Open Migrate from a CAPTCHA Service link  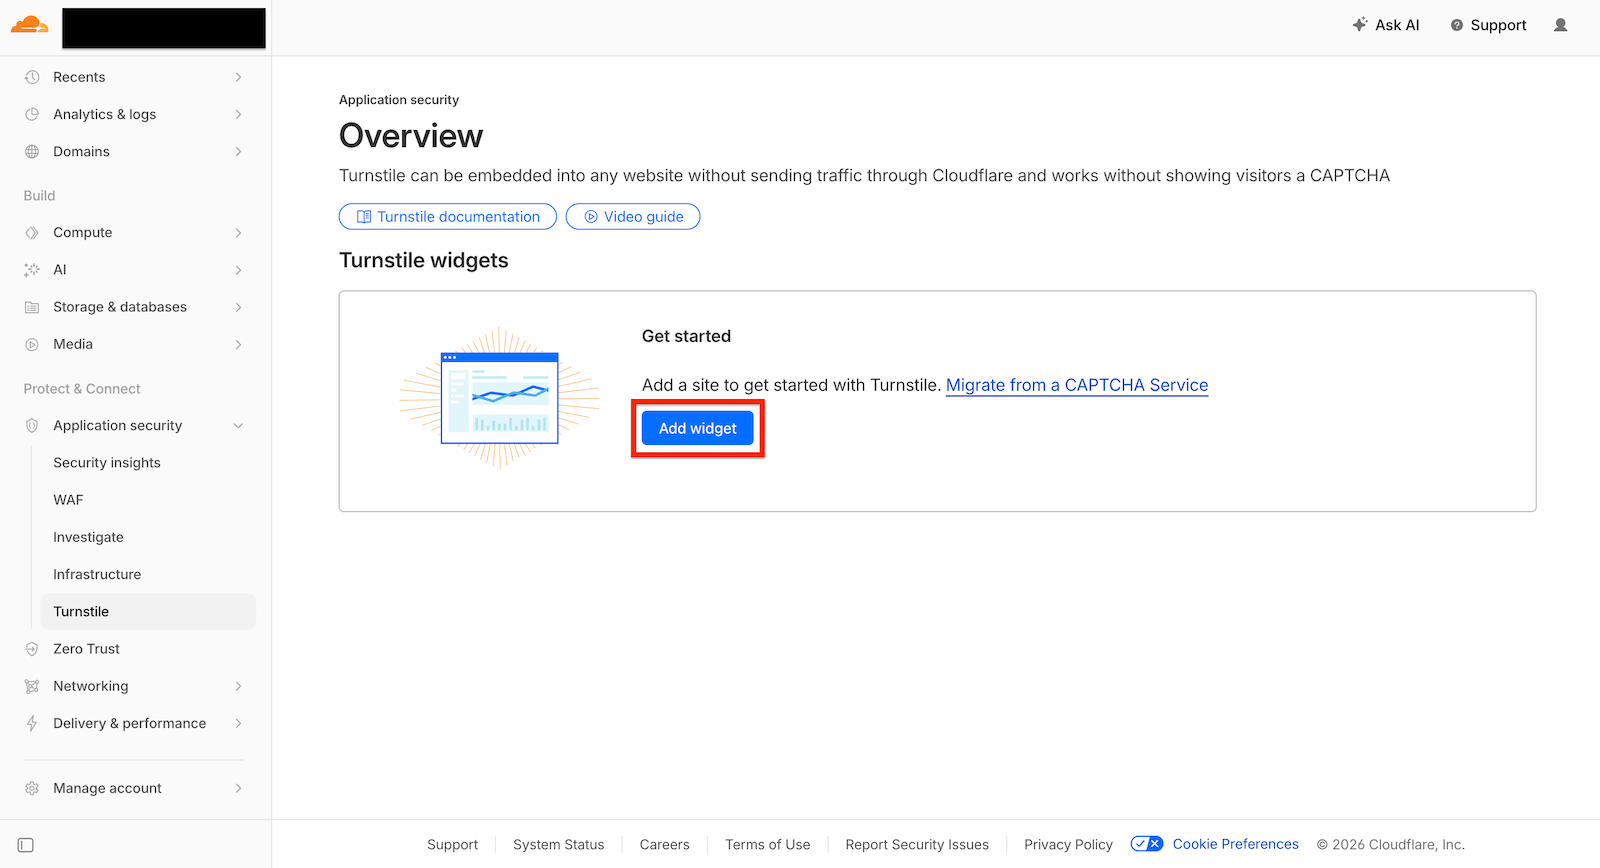click(x=1076, y=385)
